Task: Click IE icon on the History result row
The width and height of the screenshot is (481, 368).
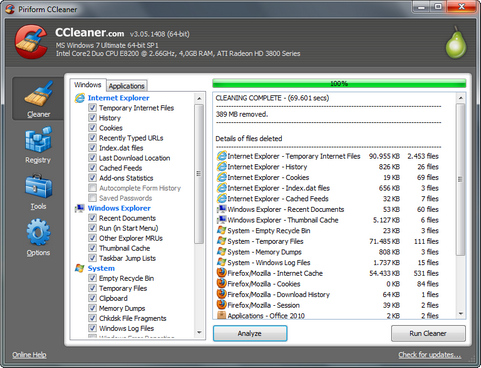Action: pyautogui.click(x=221, y=167)
